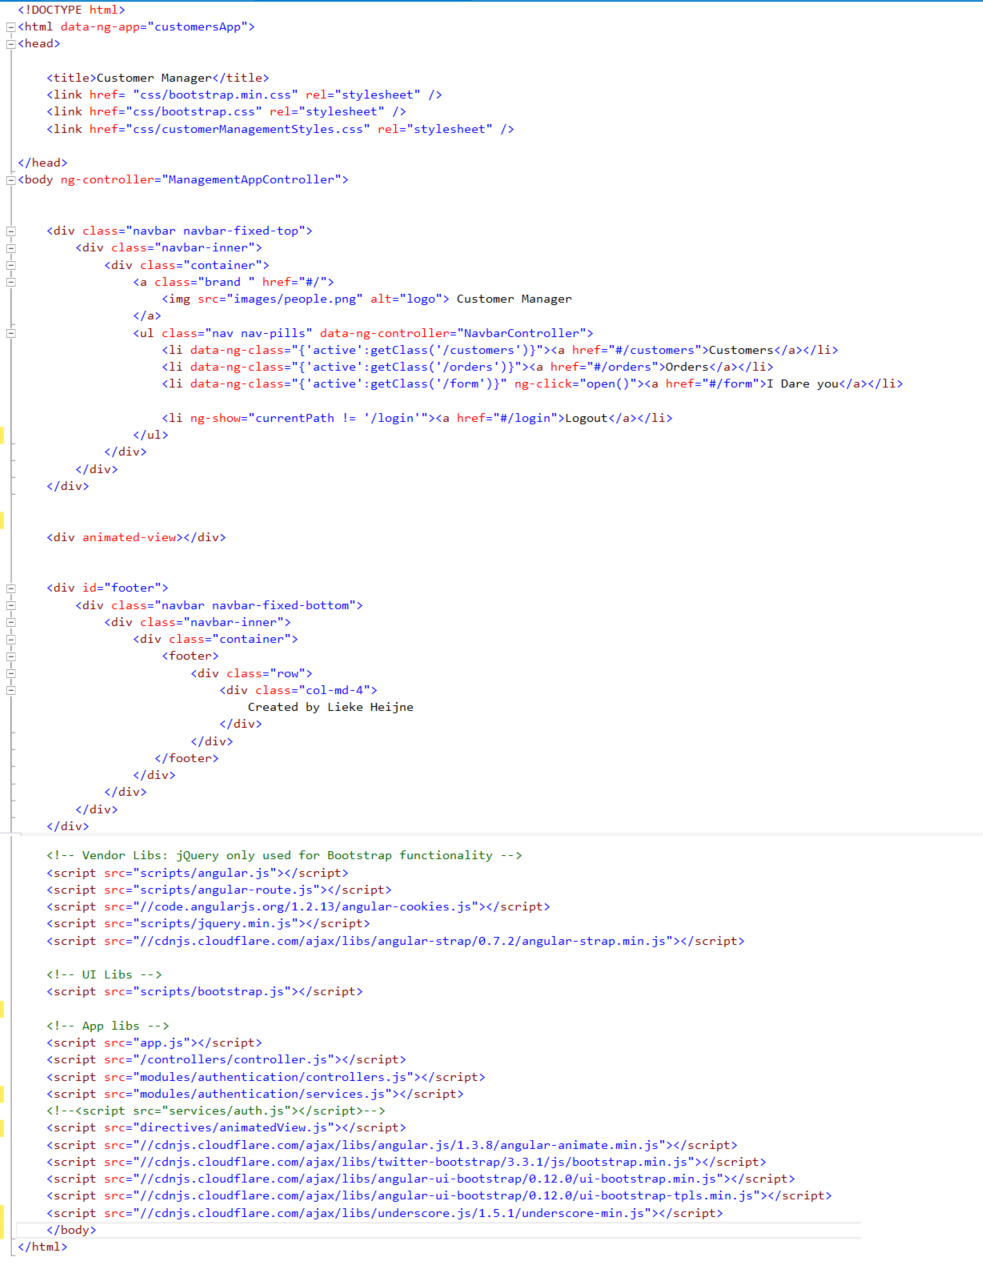Click the angular-animate.min.js script line

click(392, 1145)
